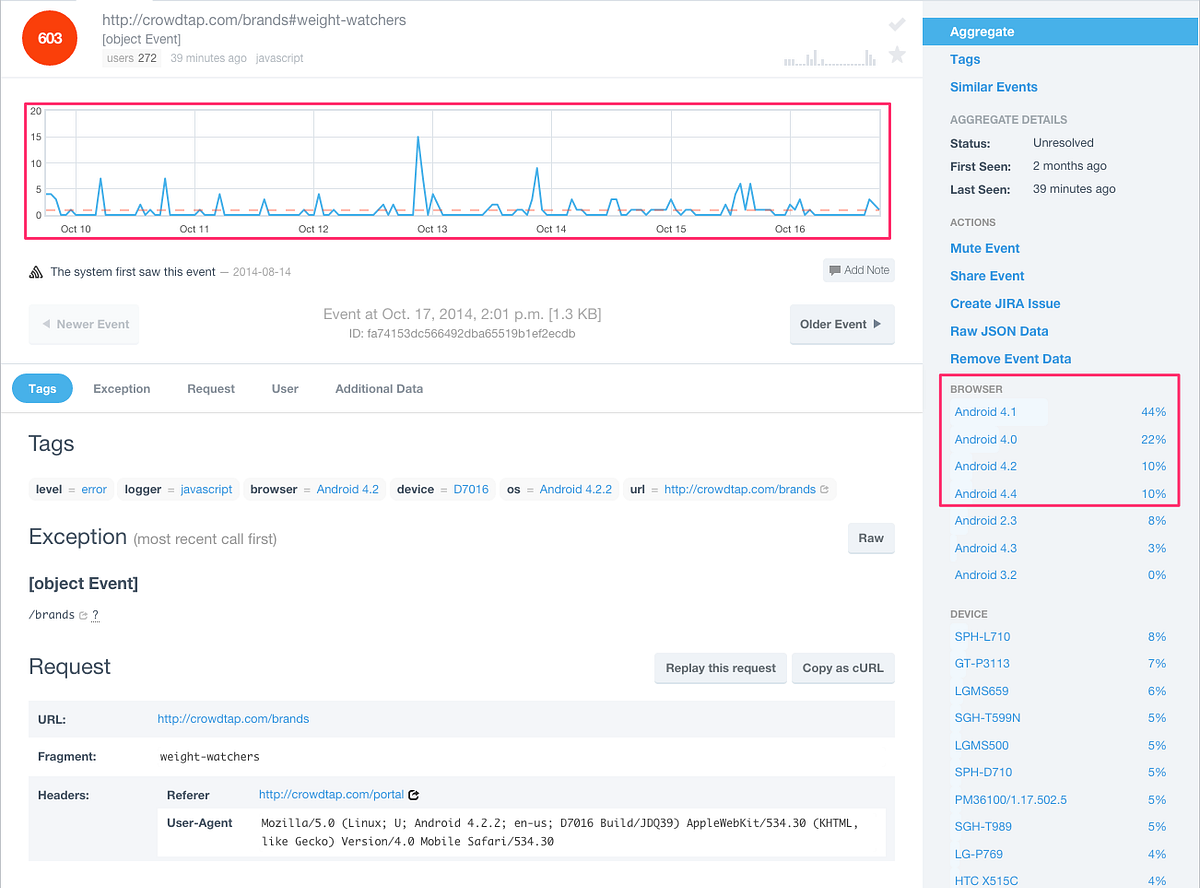Click the external link icon next to url tag
The width and height of the screenshot is (1200, 888).
click(x=824, y=490)
